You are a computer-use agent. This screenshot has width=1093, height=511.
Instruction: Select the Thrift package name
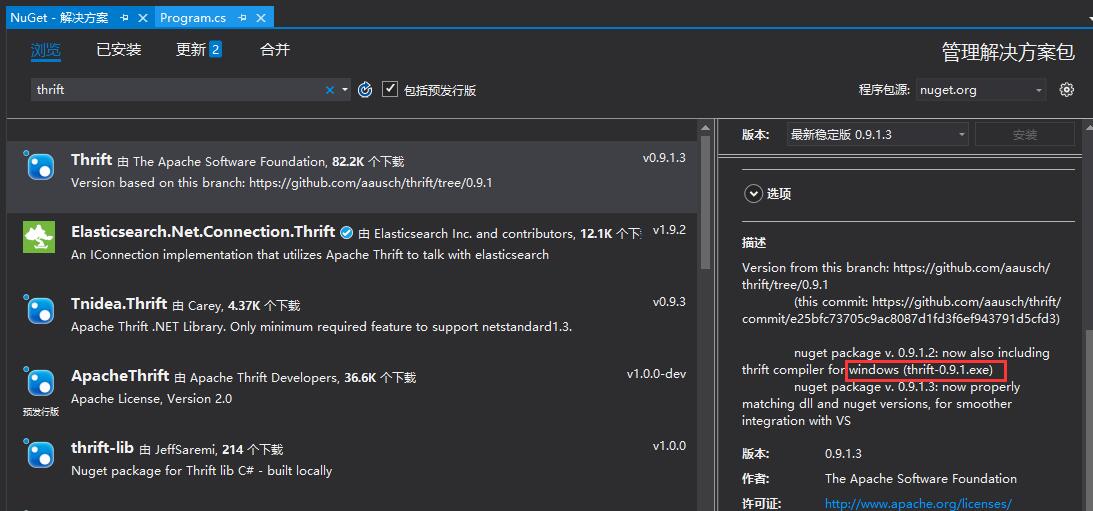pos(91,160)
